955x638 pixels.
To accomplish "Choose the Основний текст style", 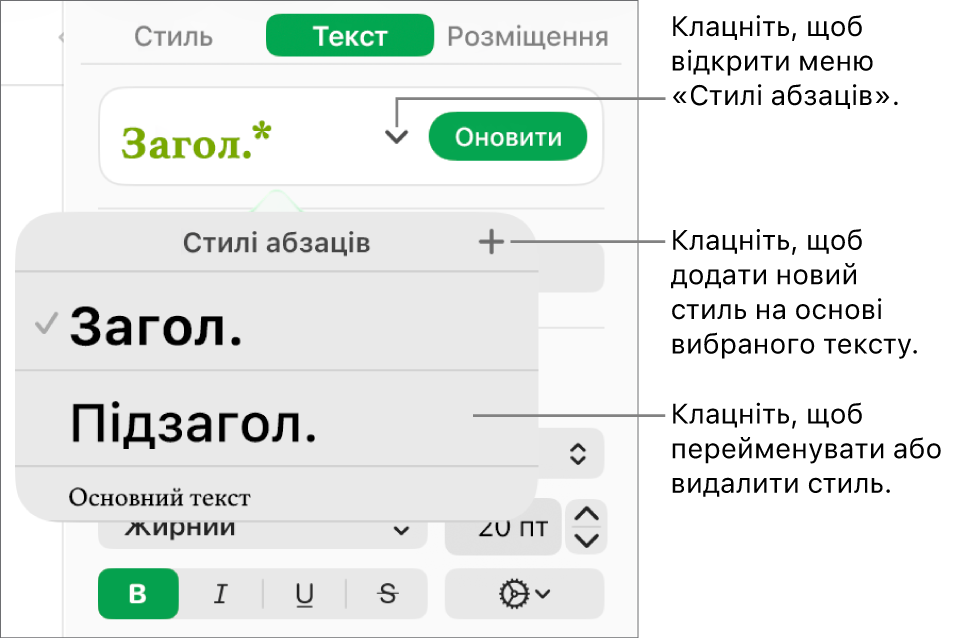I will [277, 496].
